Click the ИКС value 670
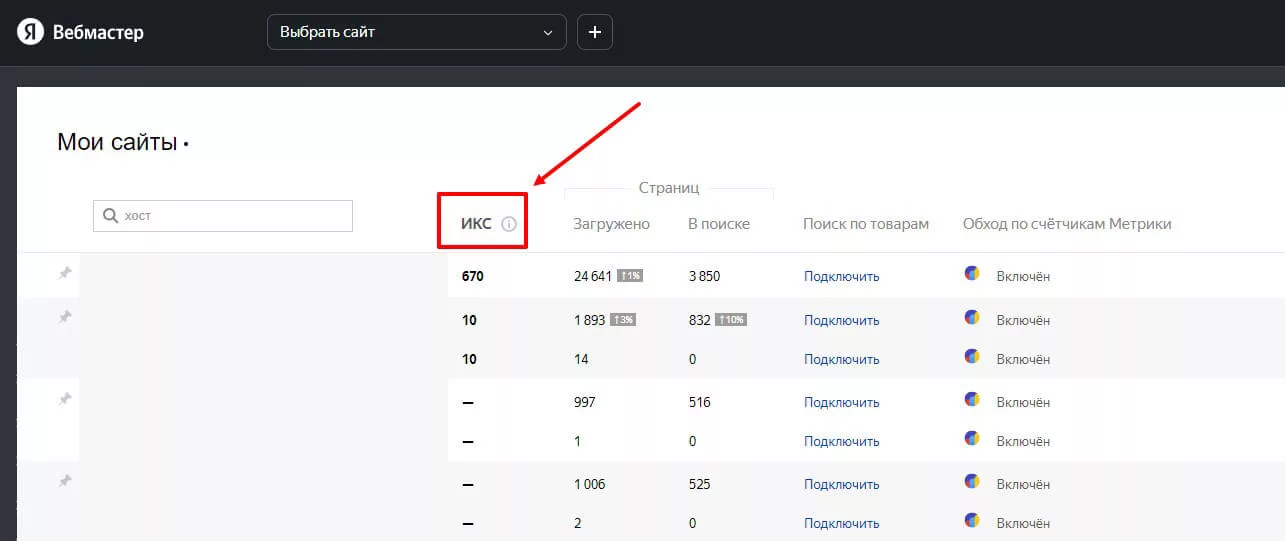The width and height of the screenshot is (1285, 541). point(473,276)
